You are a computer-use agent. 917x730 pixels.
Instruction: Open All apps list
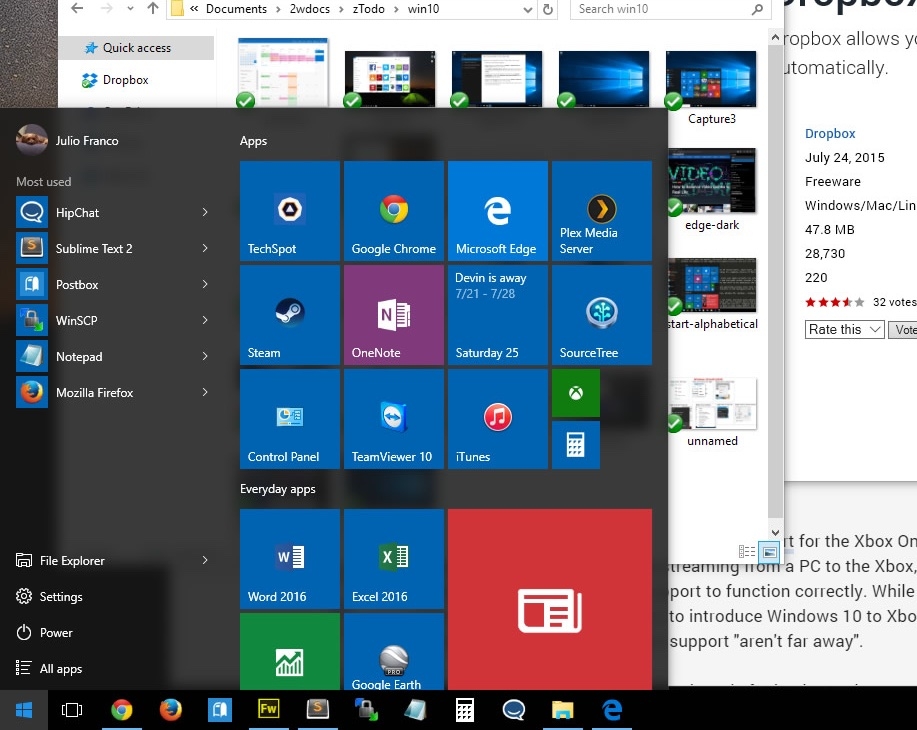pyautogui.click(x=60, y=669)
